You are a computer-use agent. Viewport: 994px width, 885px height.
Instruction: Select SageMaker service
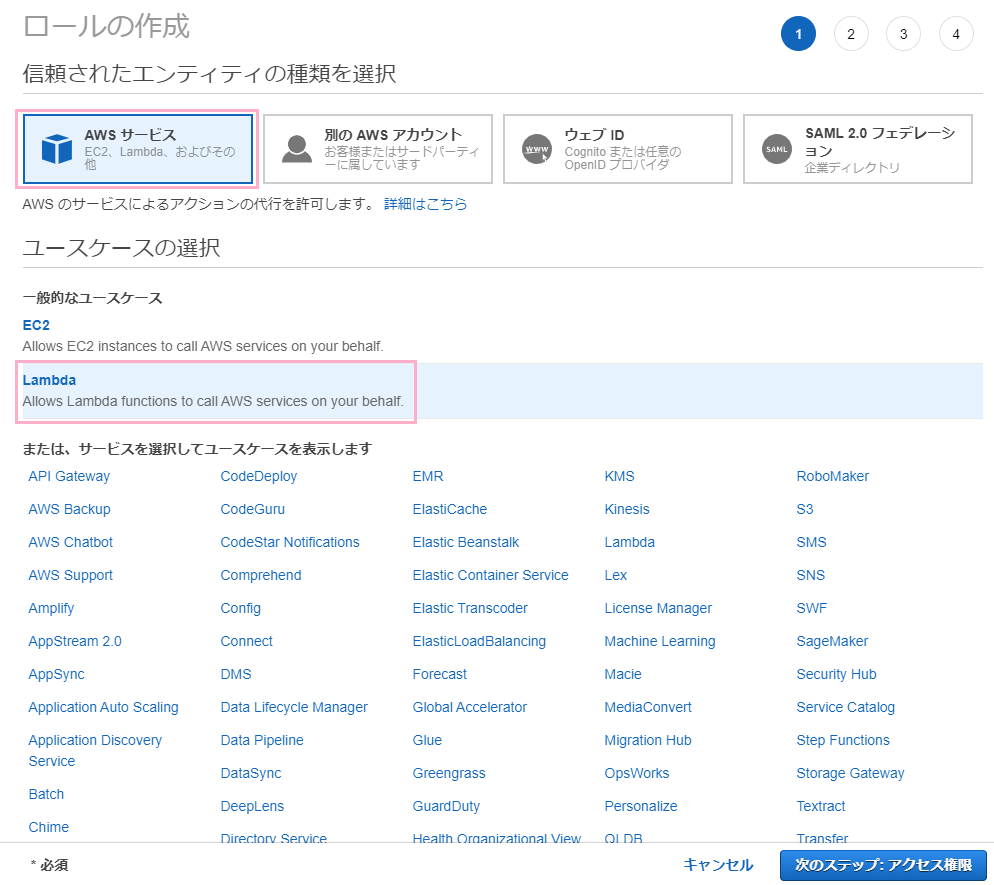point(832,641)
